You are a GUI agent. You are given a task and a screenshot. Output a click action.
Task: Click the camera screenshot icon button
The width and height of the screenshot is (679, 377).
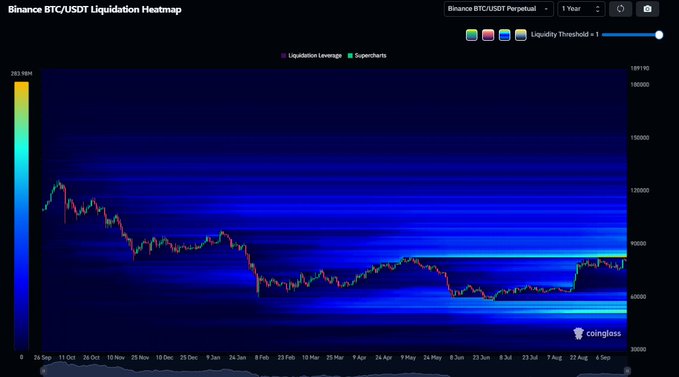(647, 9)
